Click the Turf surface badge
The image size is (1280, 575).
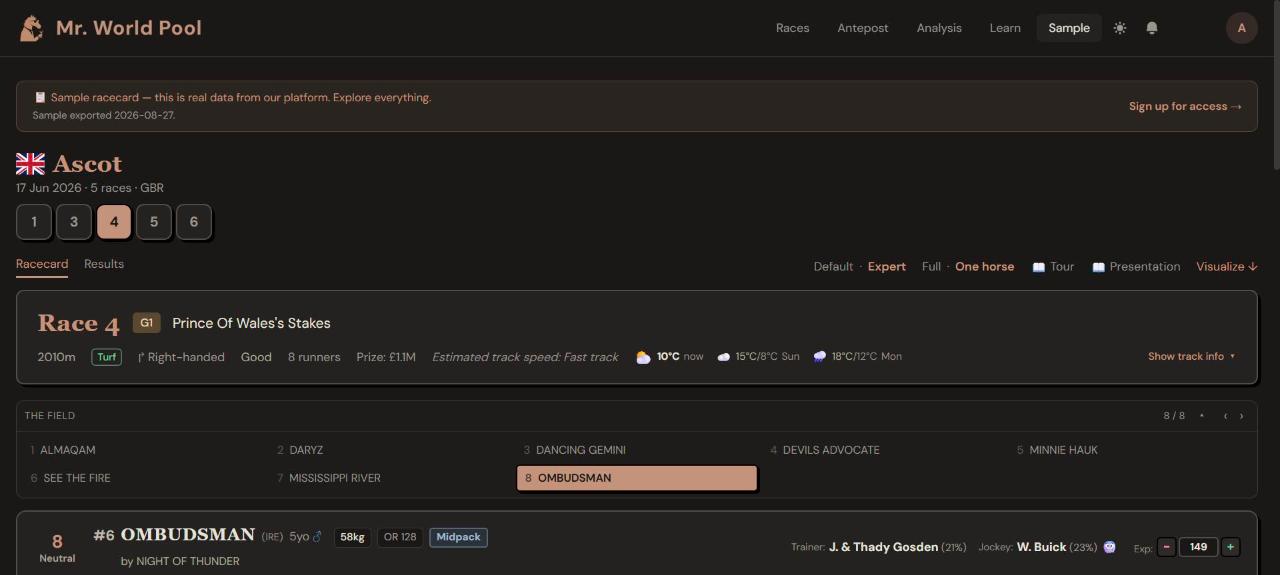click(x=107, y=357)
